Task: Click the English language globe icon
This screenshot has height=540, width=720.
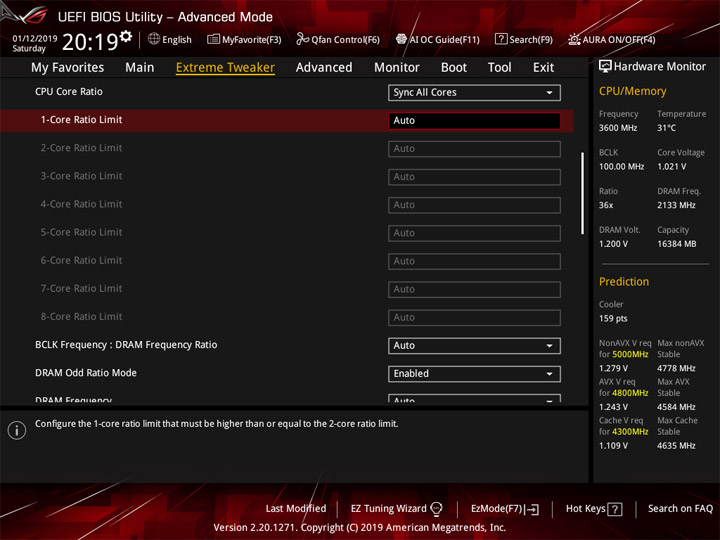Action: [154, 39]
